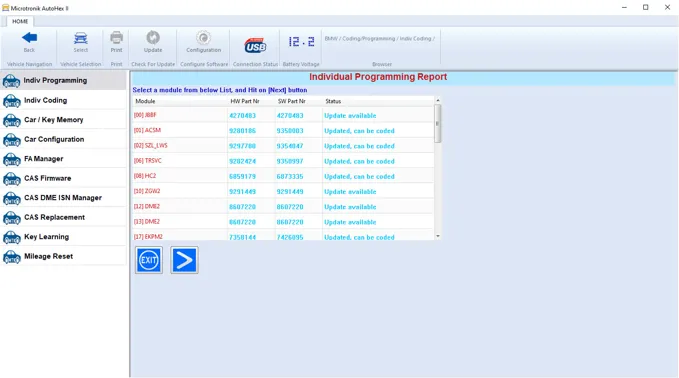Select the [17] EKPM2 module row
Screen dimensions: 679x378
pos(283,235)
